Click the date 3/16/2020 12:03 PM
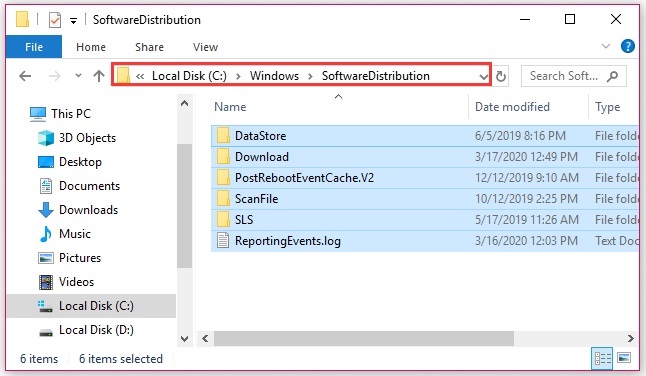Image resolution: width=646 pixels, height=376 pixels. [526, 241]
